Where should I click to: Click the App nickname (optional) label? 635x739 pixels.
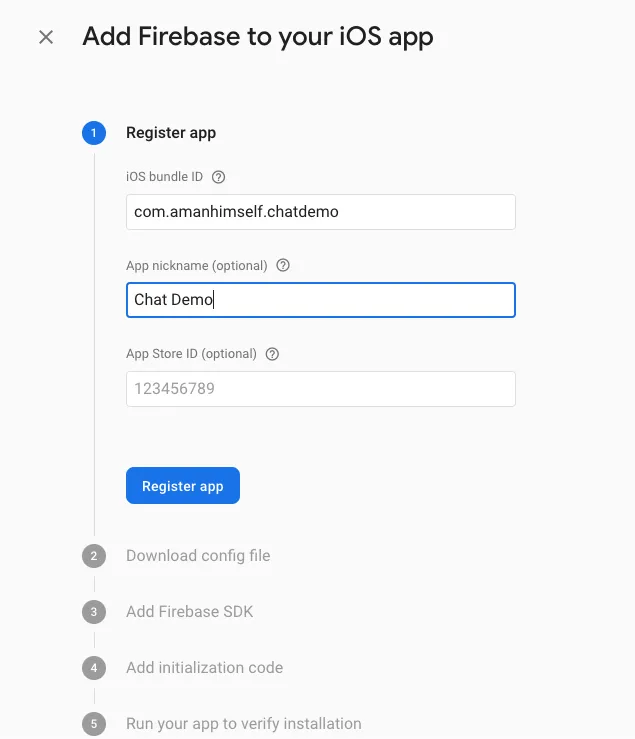pos(197,266)
